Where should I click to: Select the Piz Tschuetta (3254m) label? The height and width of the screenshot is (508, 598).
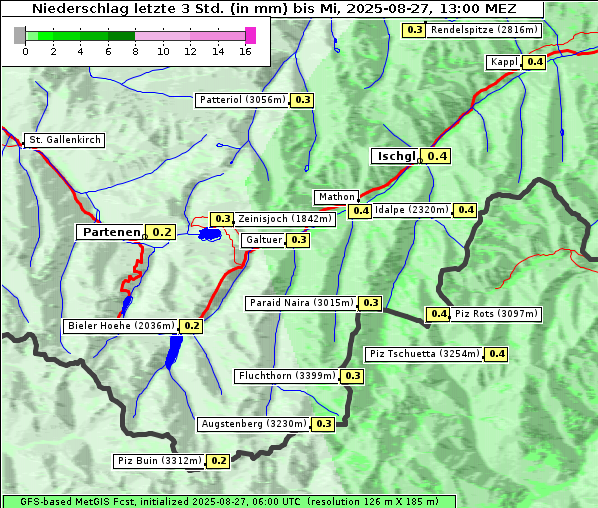point(424,354)
